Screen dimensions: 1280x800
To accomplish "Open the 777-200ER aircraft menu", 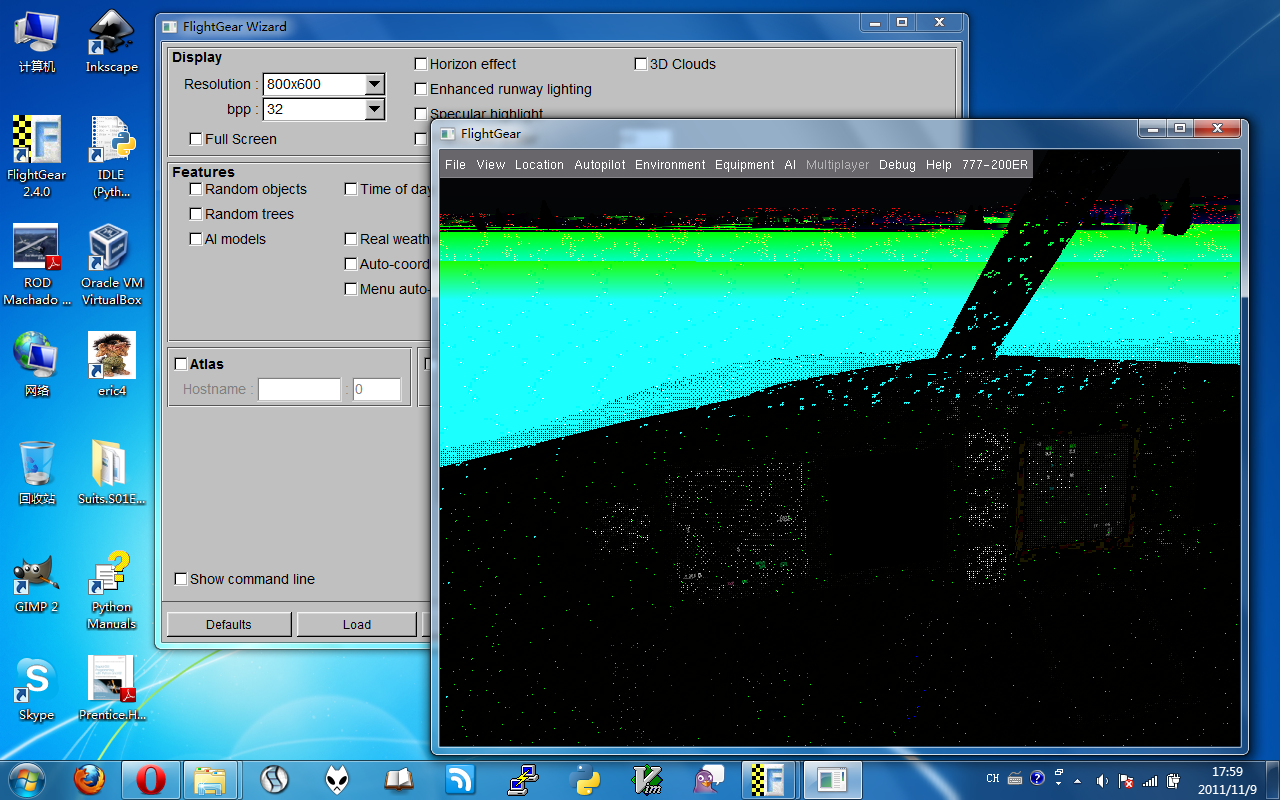I will click(995, 165).
